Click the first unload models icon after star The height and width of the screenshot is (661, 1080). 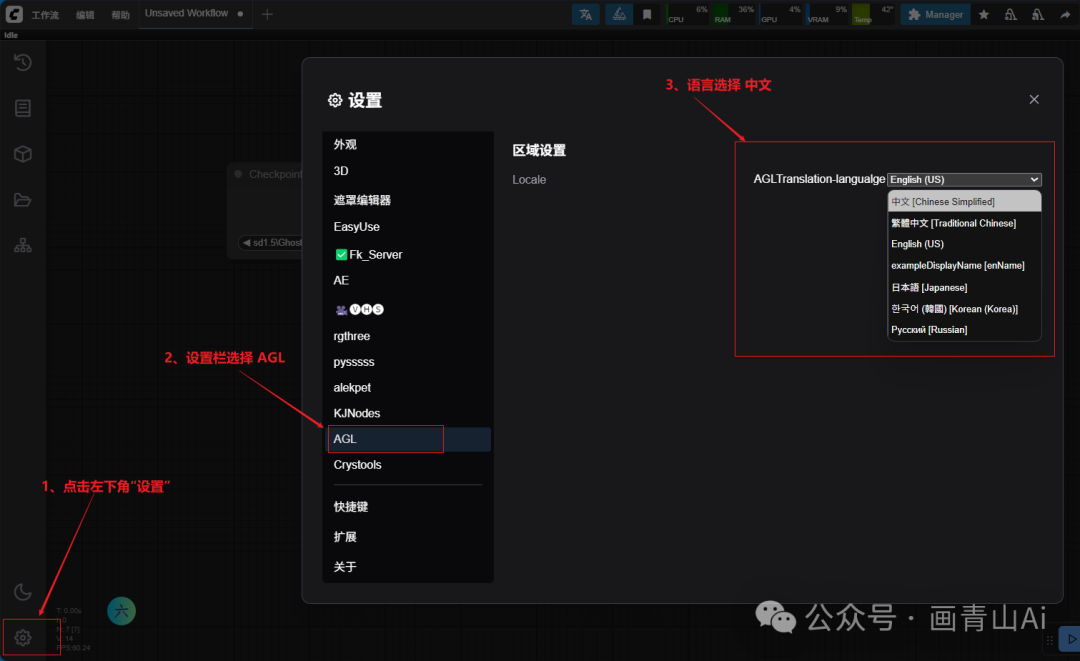coord(1010,14)
